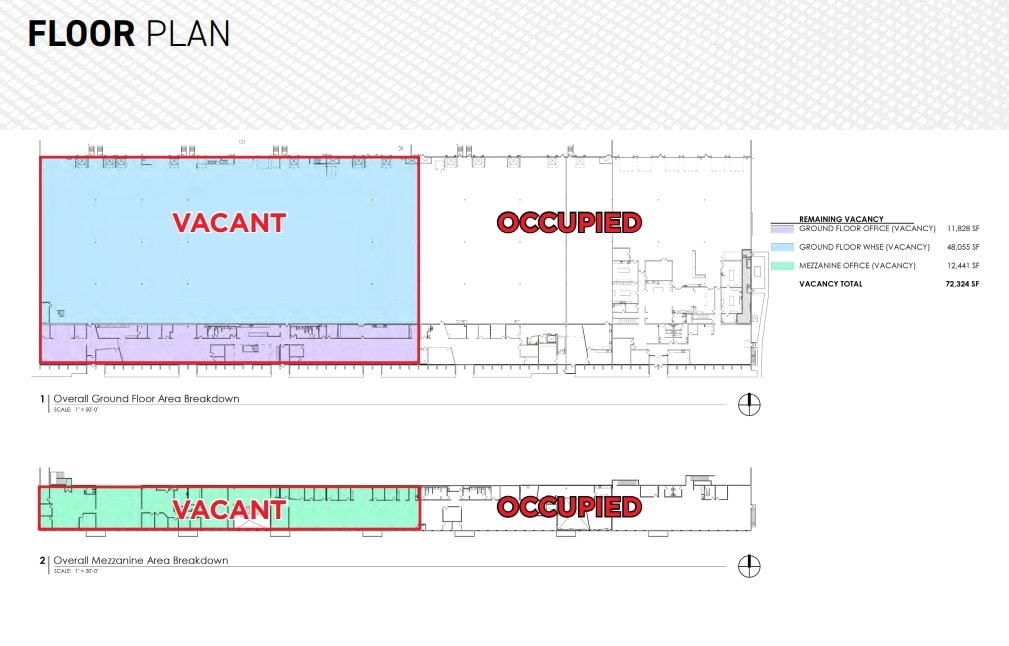Click the 48,055 SF warehouse area value
1009x646 pixels.
click(961, 247)
